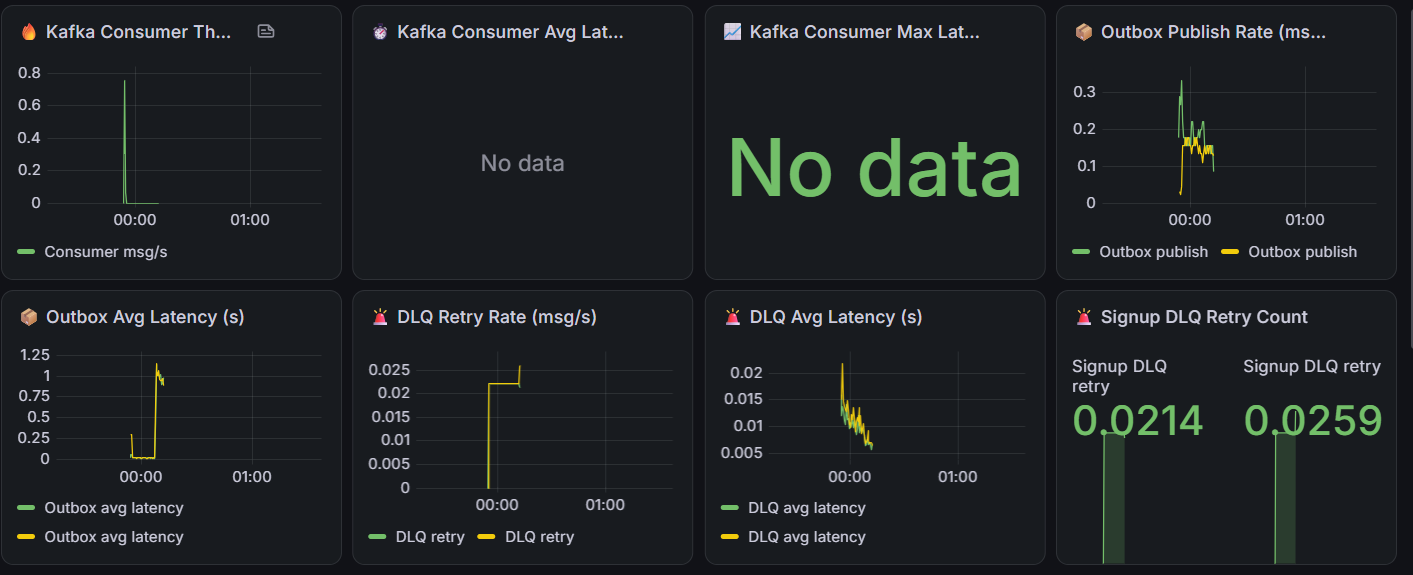Viewport: 1413px width, 575px height.
Task: Open Kafka Consumer Avg Latency panel title menu
Action: 510,31
